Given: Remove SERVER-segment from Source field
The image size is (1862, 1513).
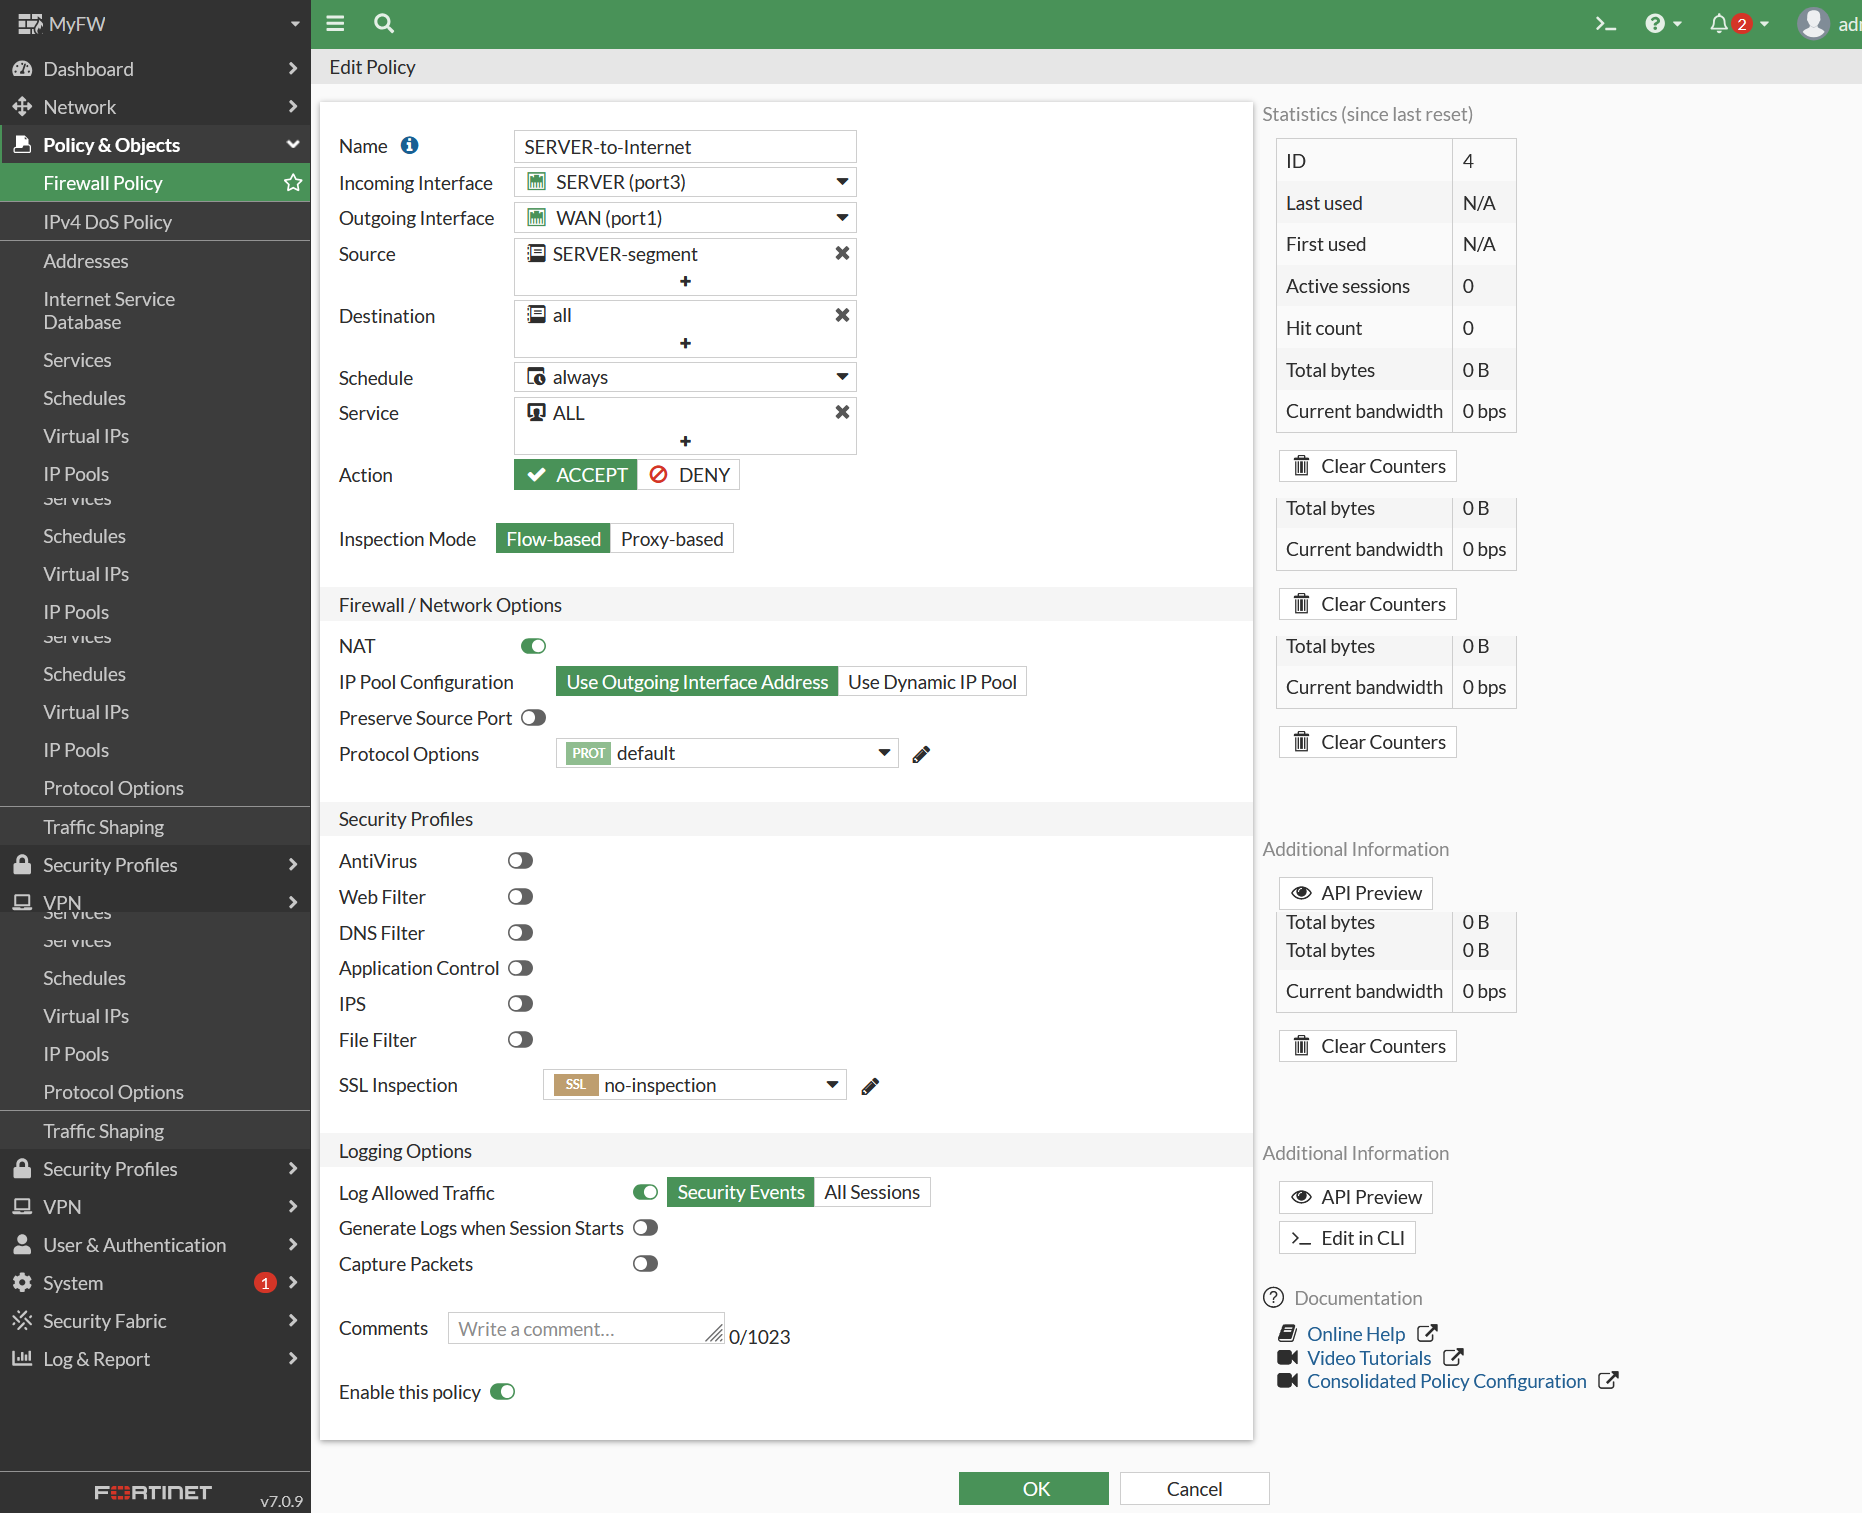Looking at the screenshot, I should click(x=842, y=254).
